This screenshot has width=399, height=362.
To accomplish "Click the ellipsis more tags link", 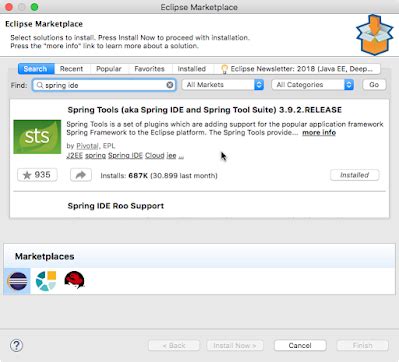I will 181,156.
